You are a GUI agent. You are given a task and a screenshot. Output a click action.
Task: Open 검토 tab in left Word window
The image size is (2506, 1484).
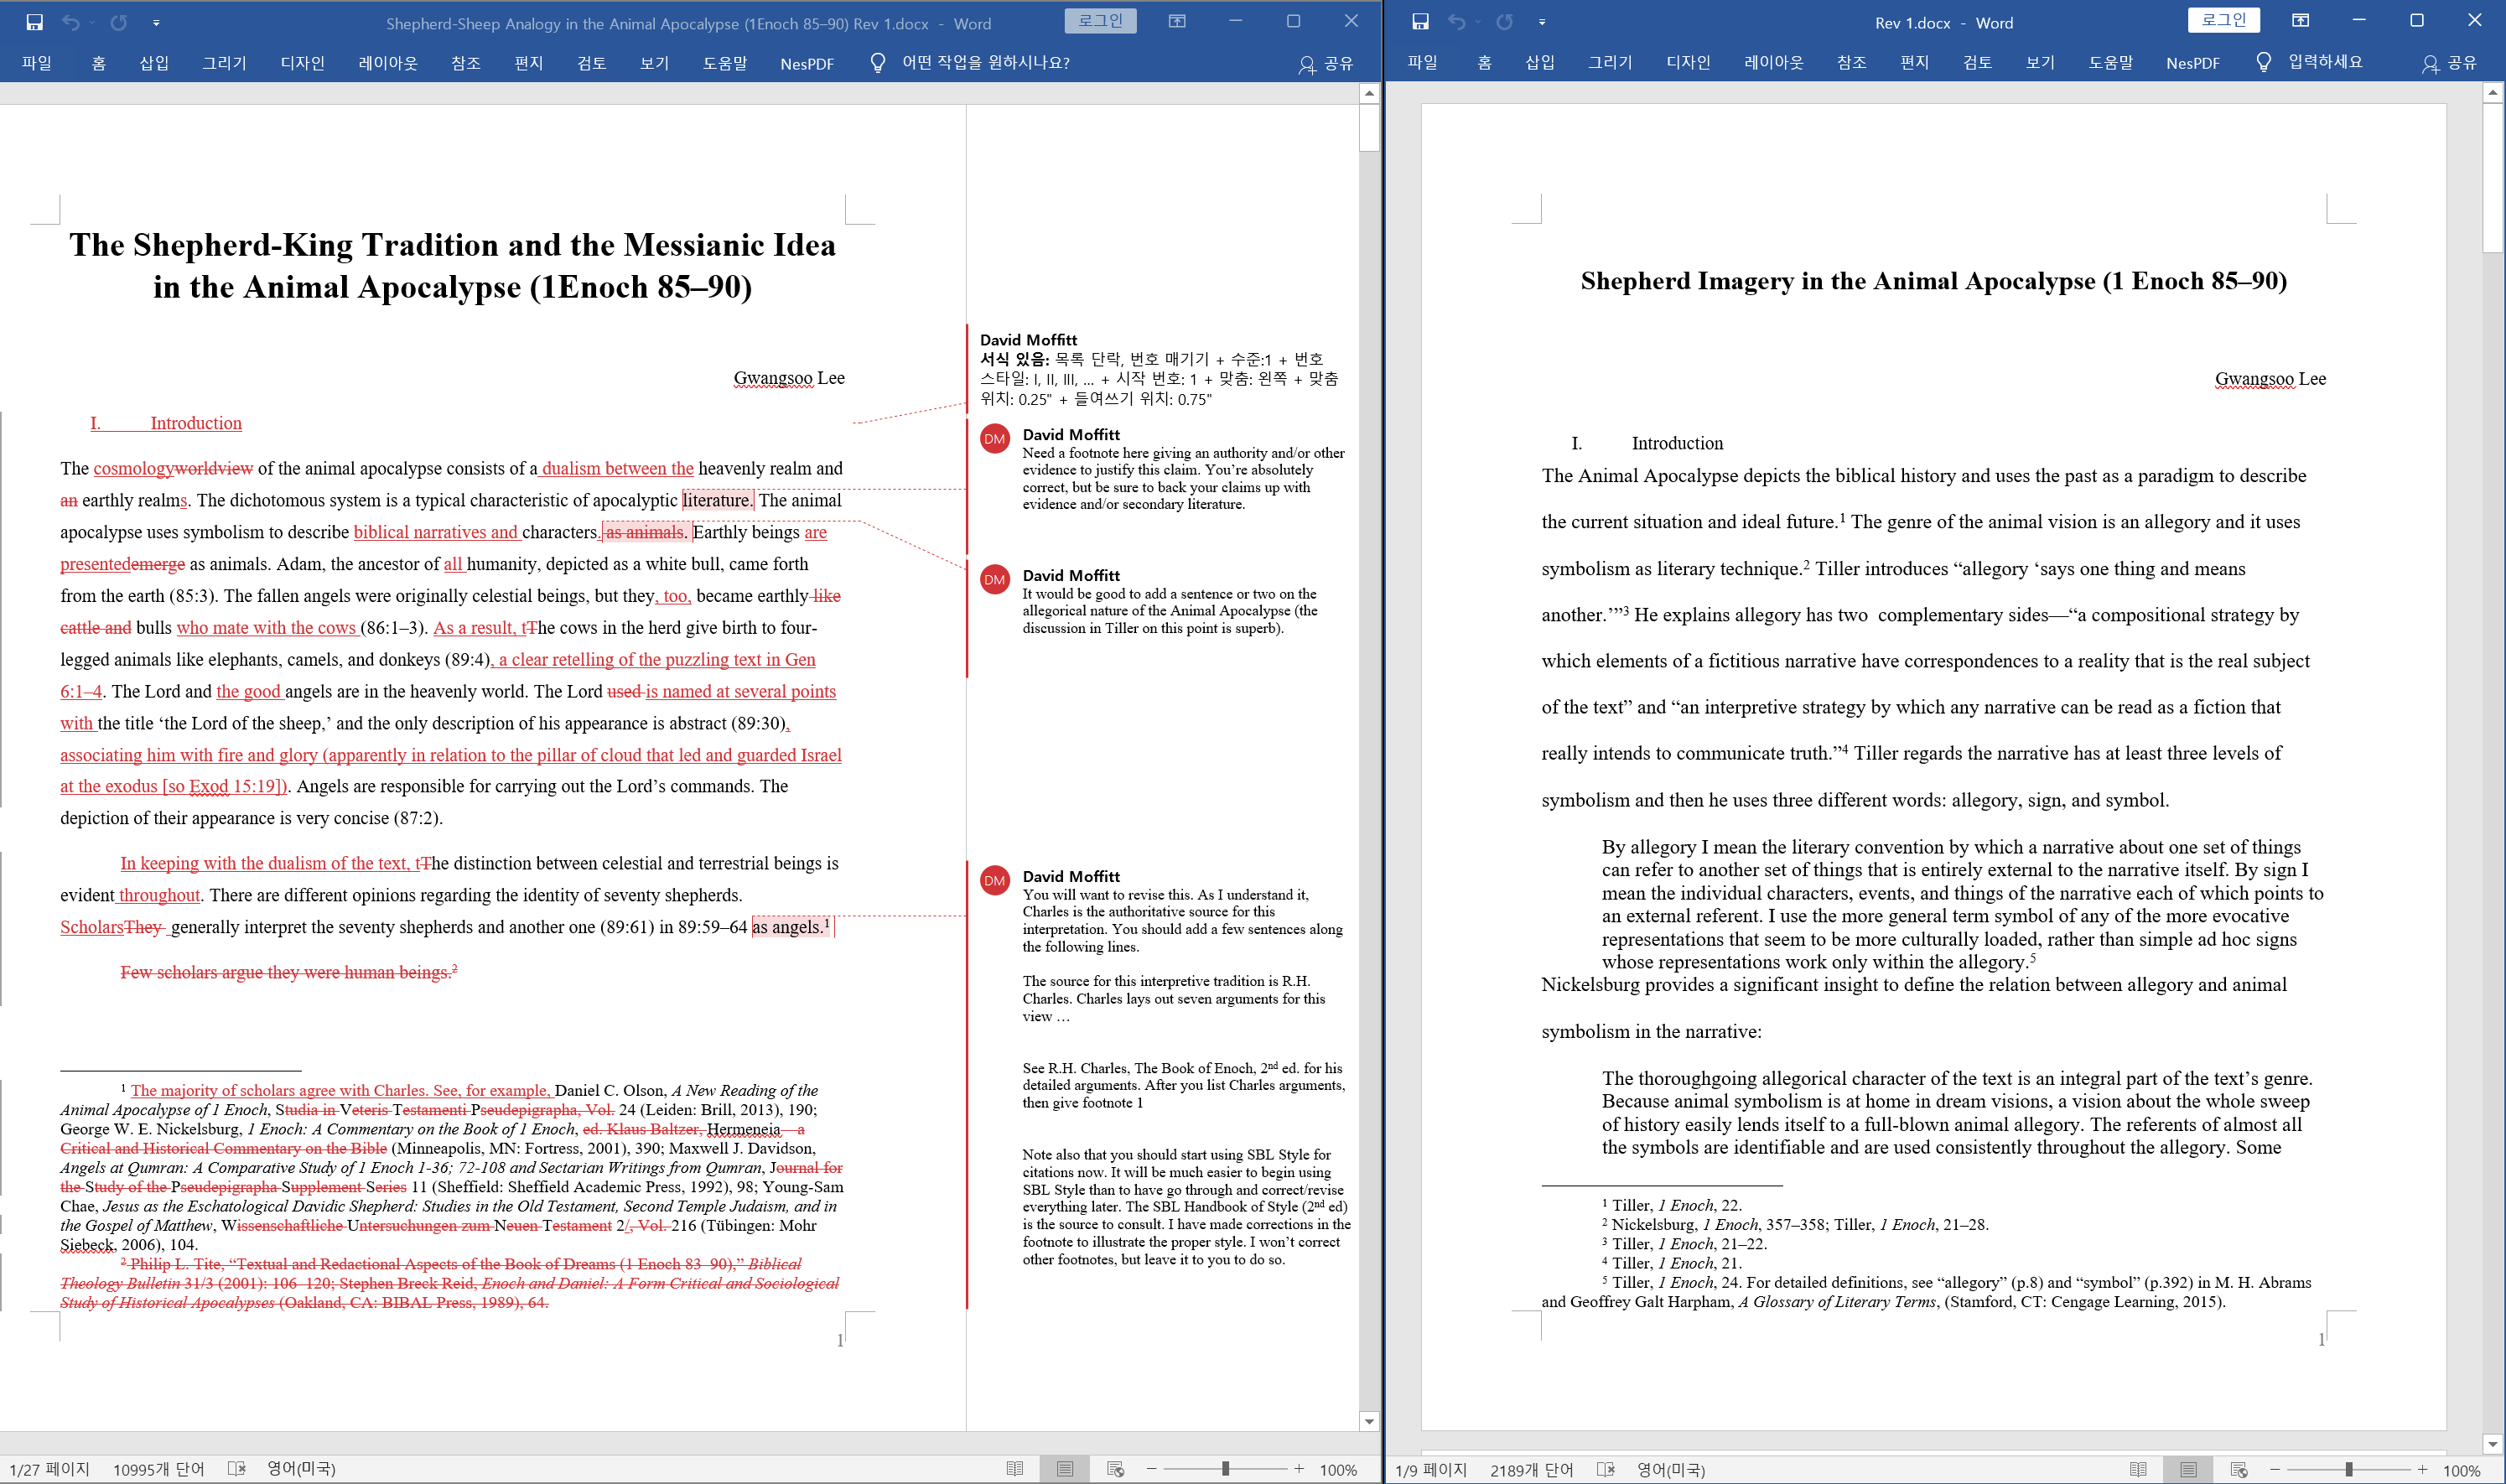click(592, 63)
